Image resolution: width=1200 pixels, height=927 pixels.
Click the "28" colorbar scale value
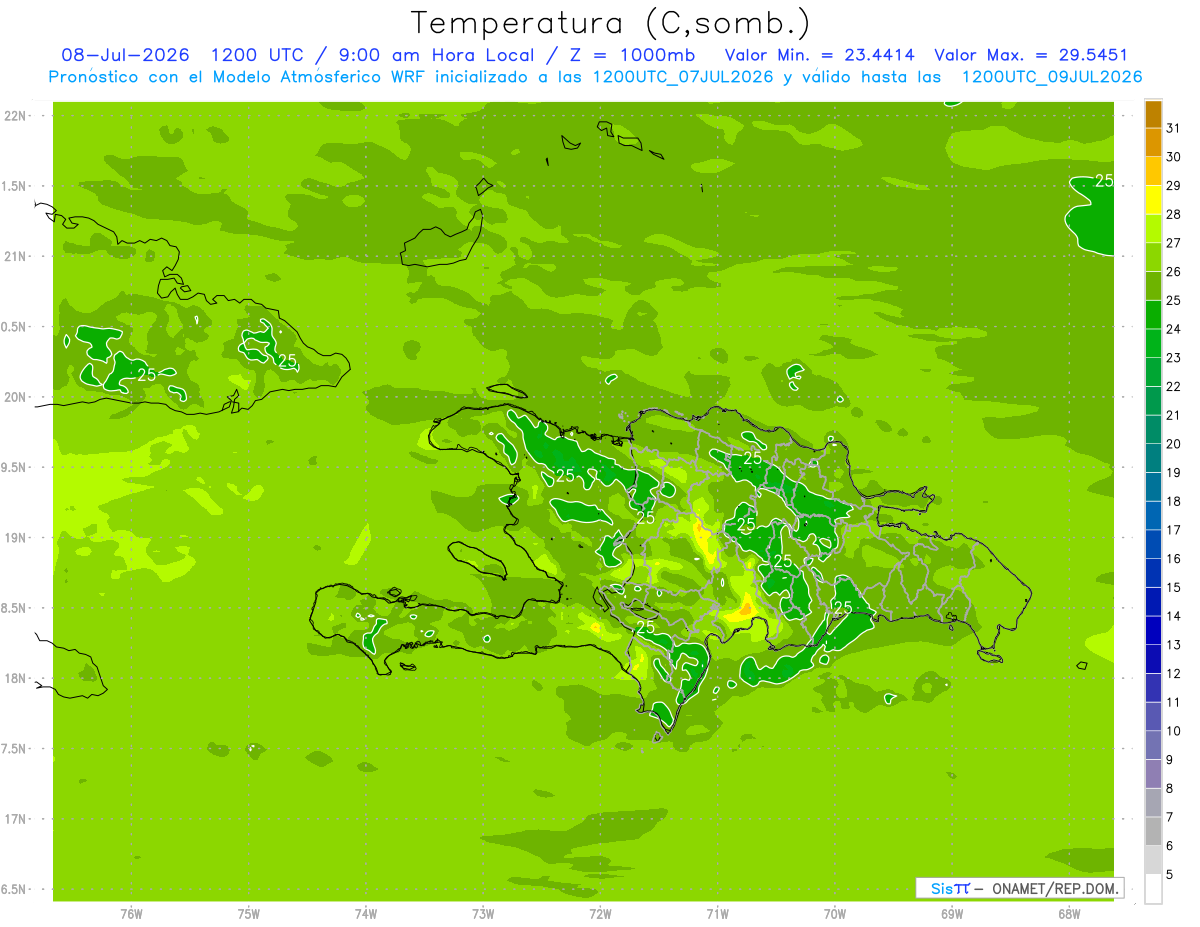click(x=1174, y=214)
